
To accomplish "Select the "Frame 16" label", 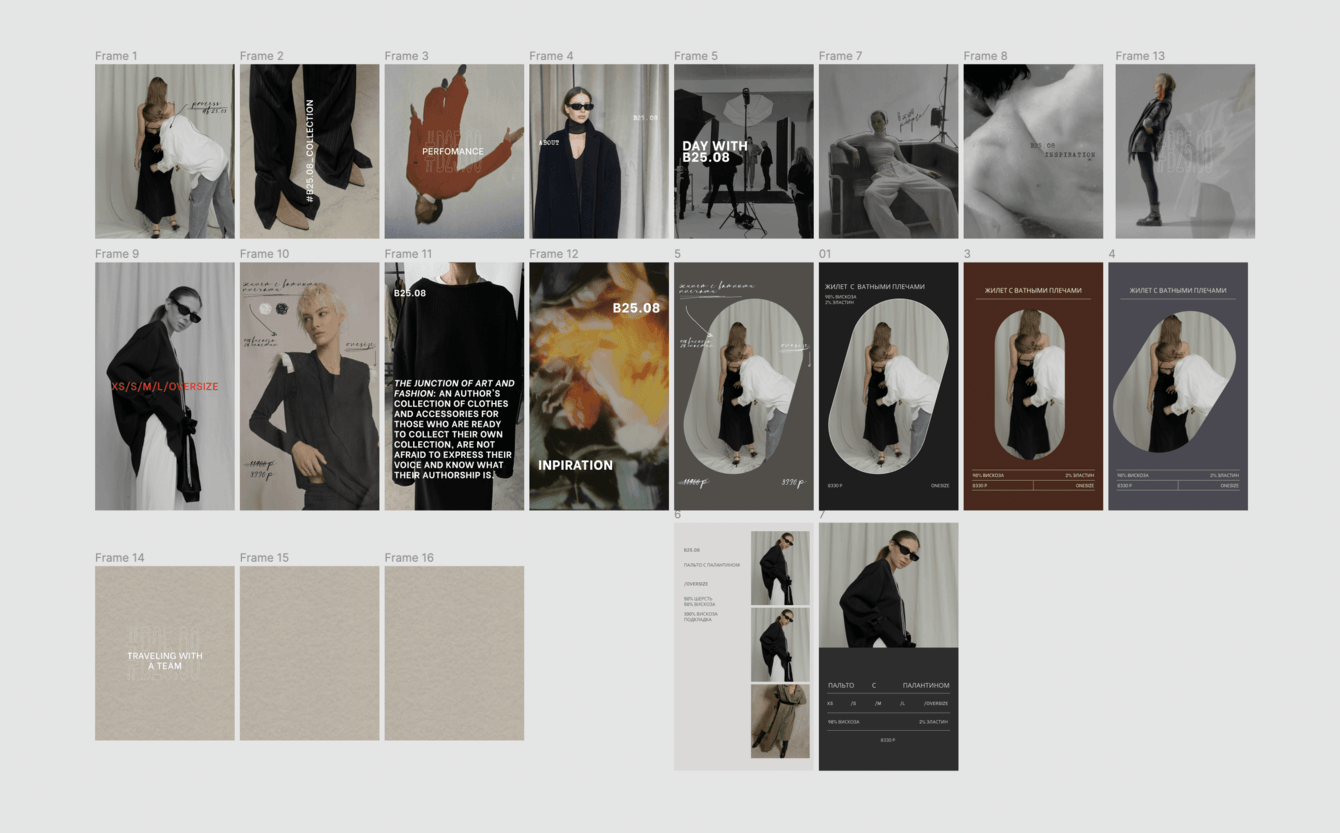I will click(x=410, y=558).
